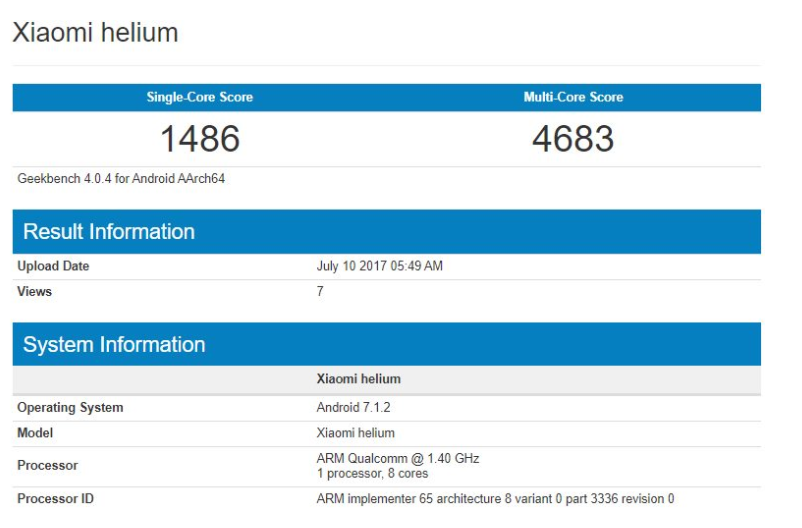Click the Processor ID row label
Screen dimensions: 802x528
point(56,498)
